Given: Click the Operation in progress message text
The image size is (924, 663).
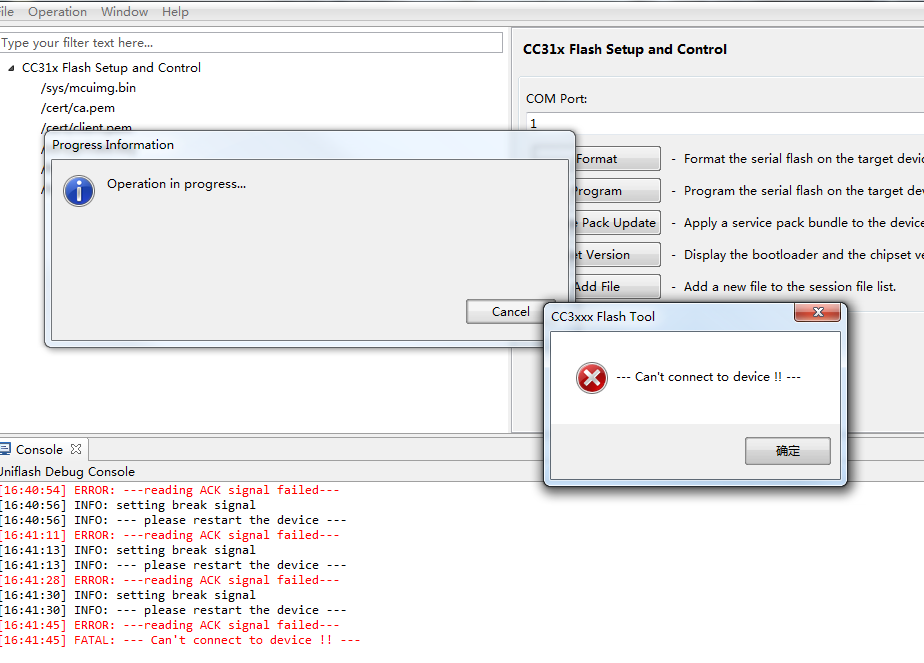Looking at the screenshot, I should coord(176,184).
